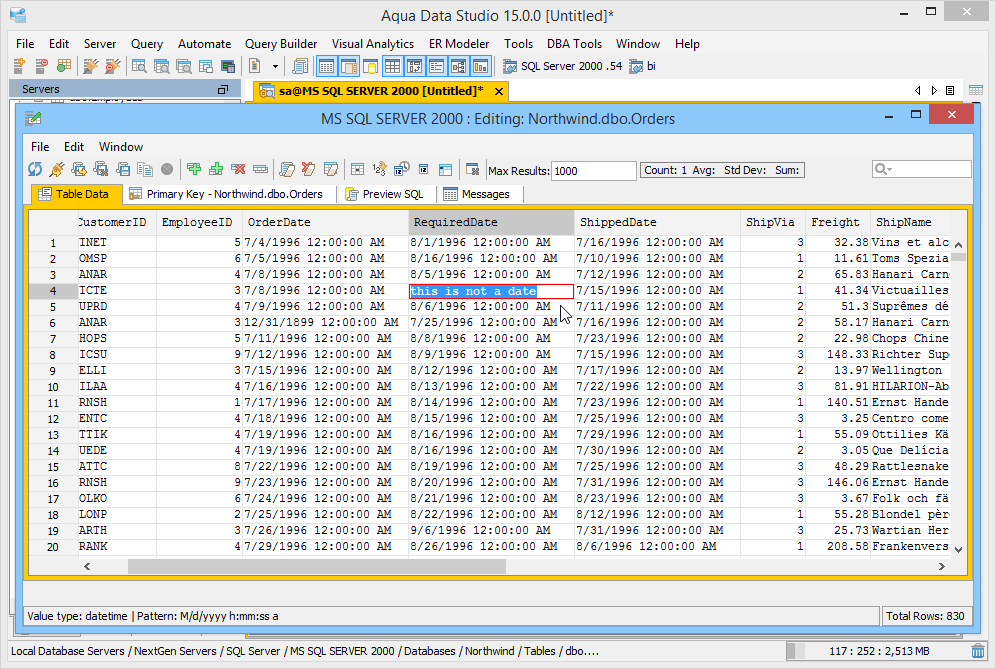Image resolution: width=996 pixels, height=669 pixels.
Task: Click the script scroll icon in main toolbar
Action: tap(299, 65)
